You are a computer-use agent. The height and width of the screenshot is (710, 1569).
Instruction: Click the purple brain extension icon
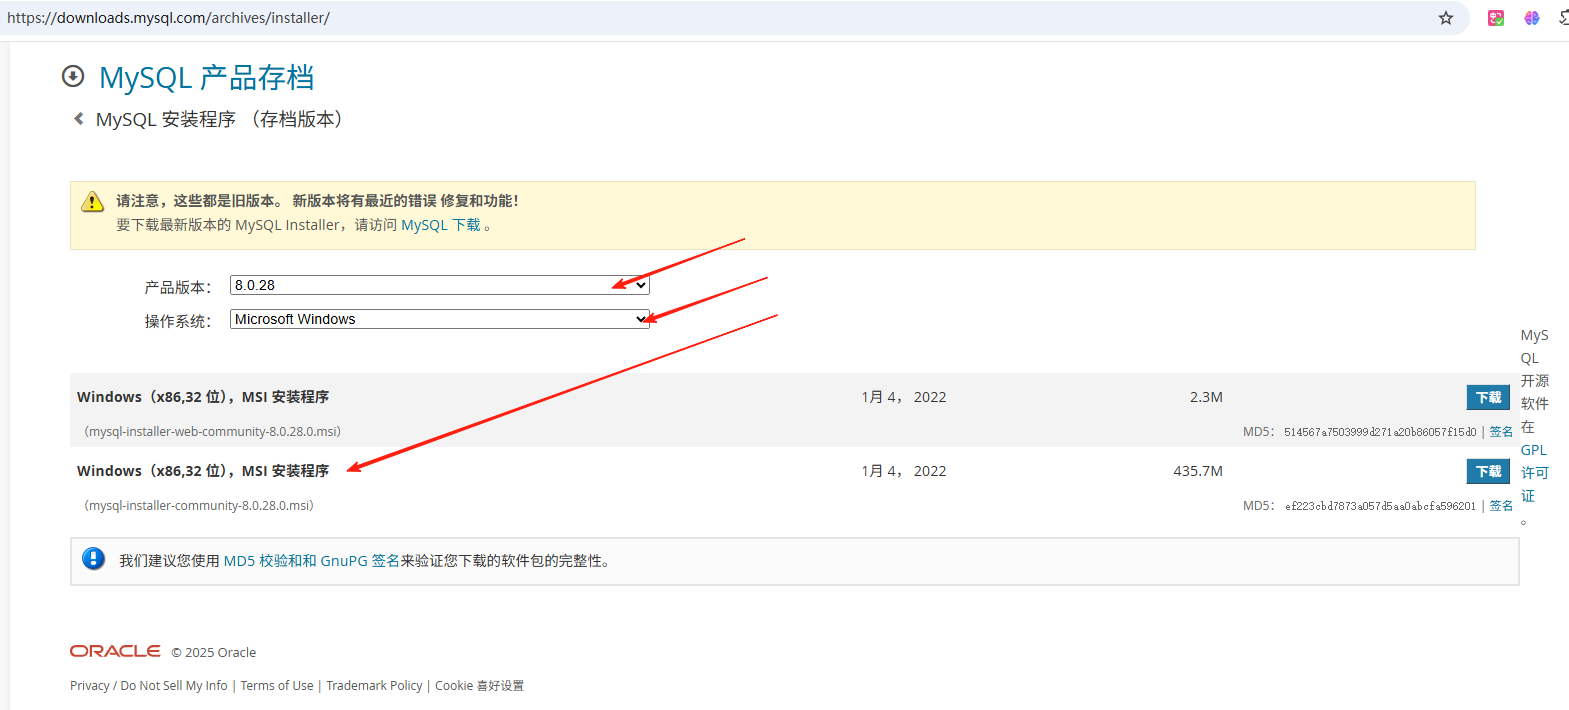[1532, 18]
